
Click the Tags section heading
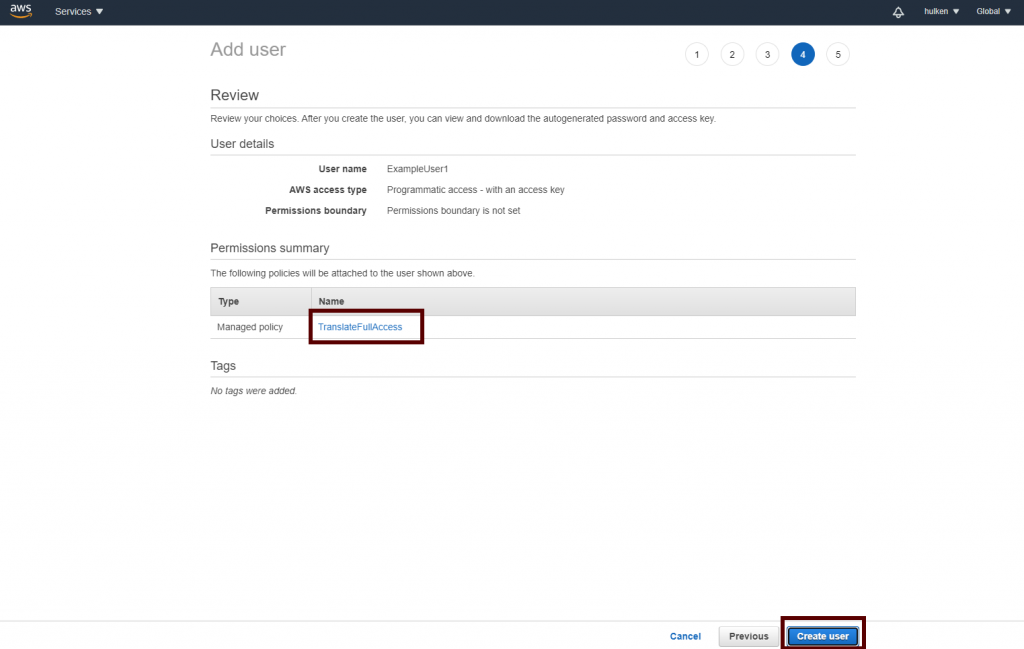(223, 366)
